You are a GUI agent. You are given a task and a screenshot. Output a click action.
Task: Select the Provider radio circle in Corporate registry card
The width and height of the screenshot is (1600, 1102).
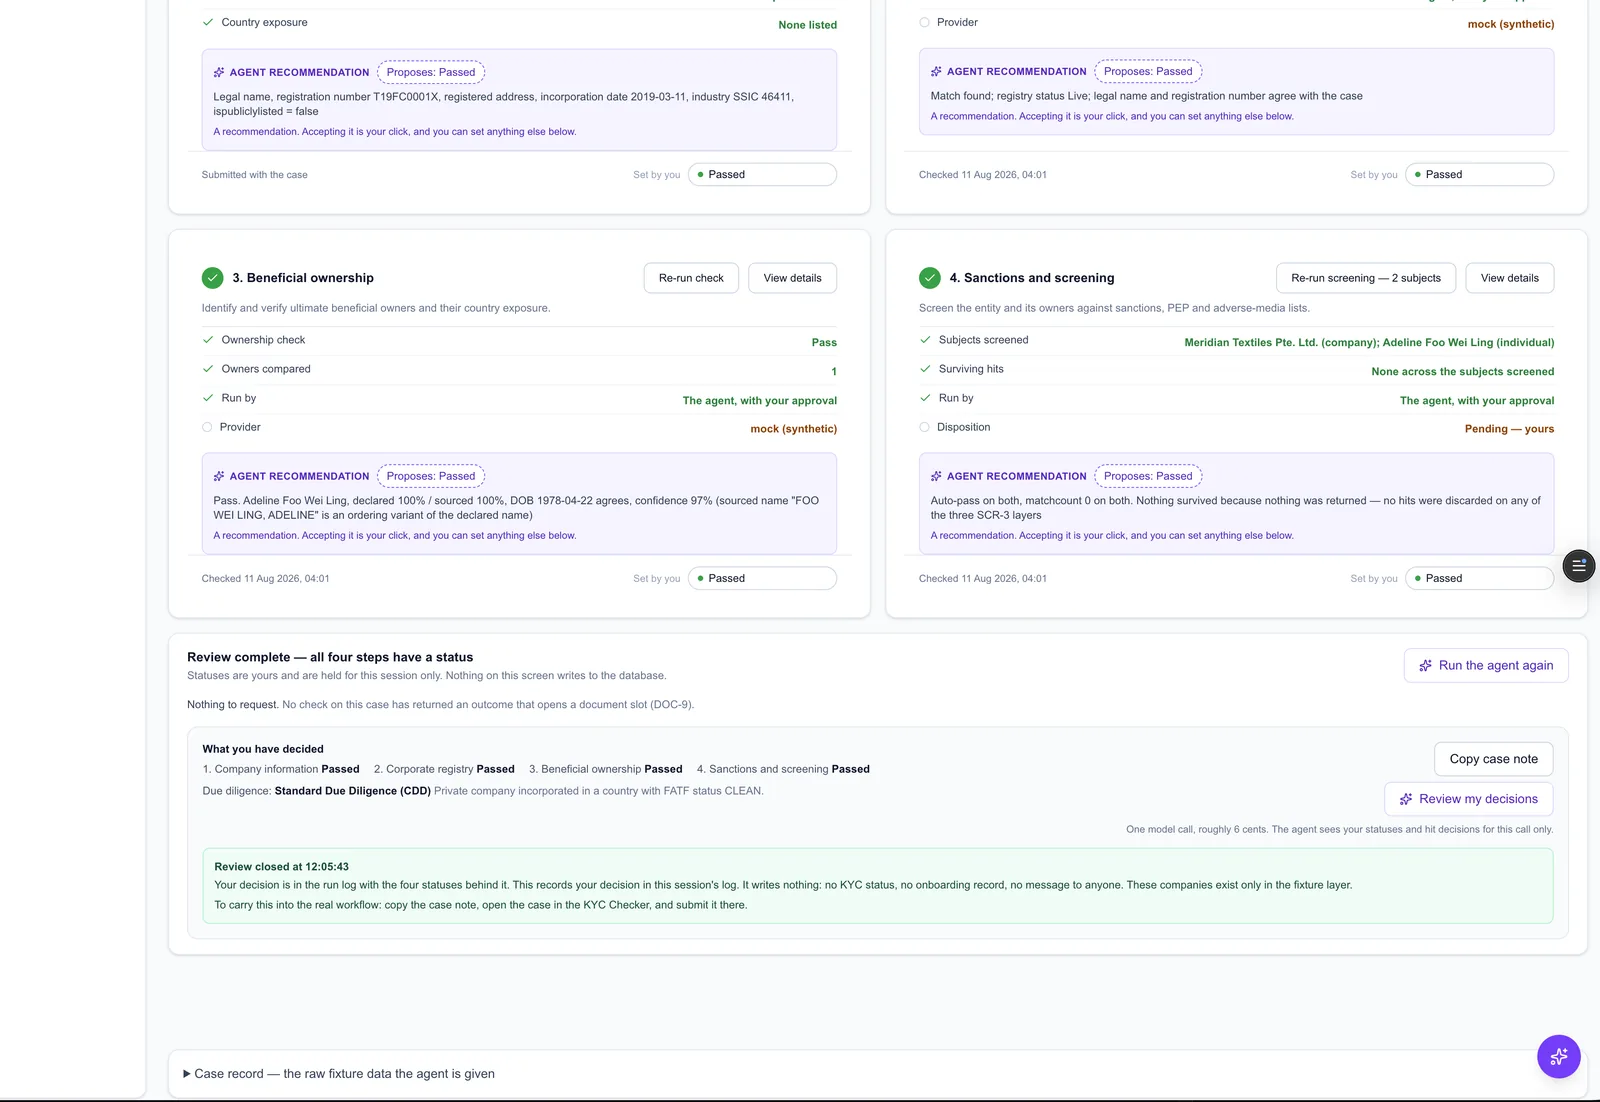coord(924,22)
